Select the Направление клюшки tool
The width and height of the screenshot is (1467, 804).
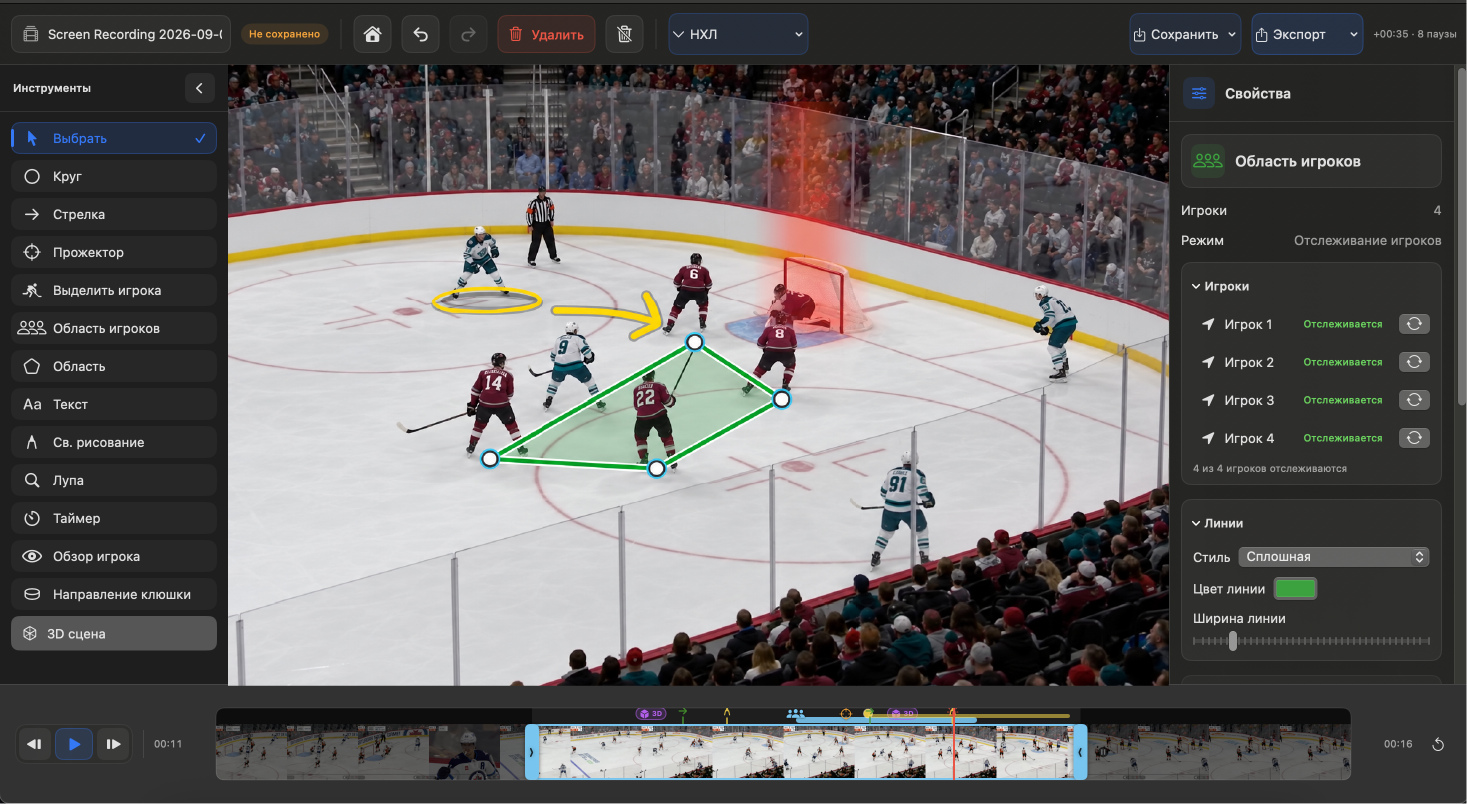[x=114, y=594]
